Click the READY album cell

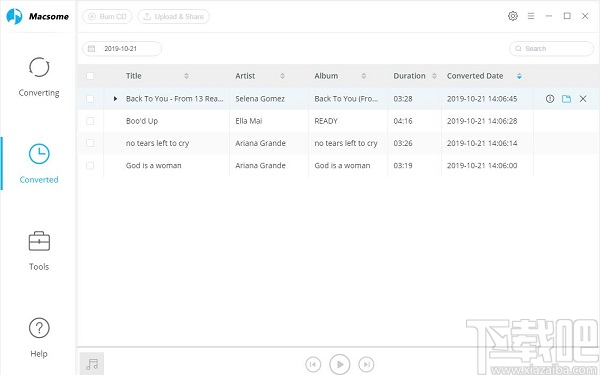point(326,121)
